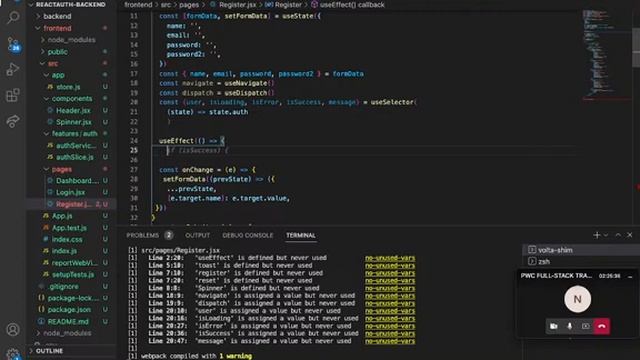Open reportWebVitals file
The image size is (640, 360).
[x=74, y=263]
